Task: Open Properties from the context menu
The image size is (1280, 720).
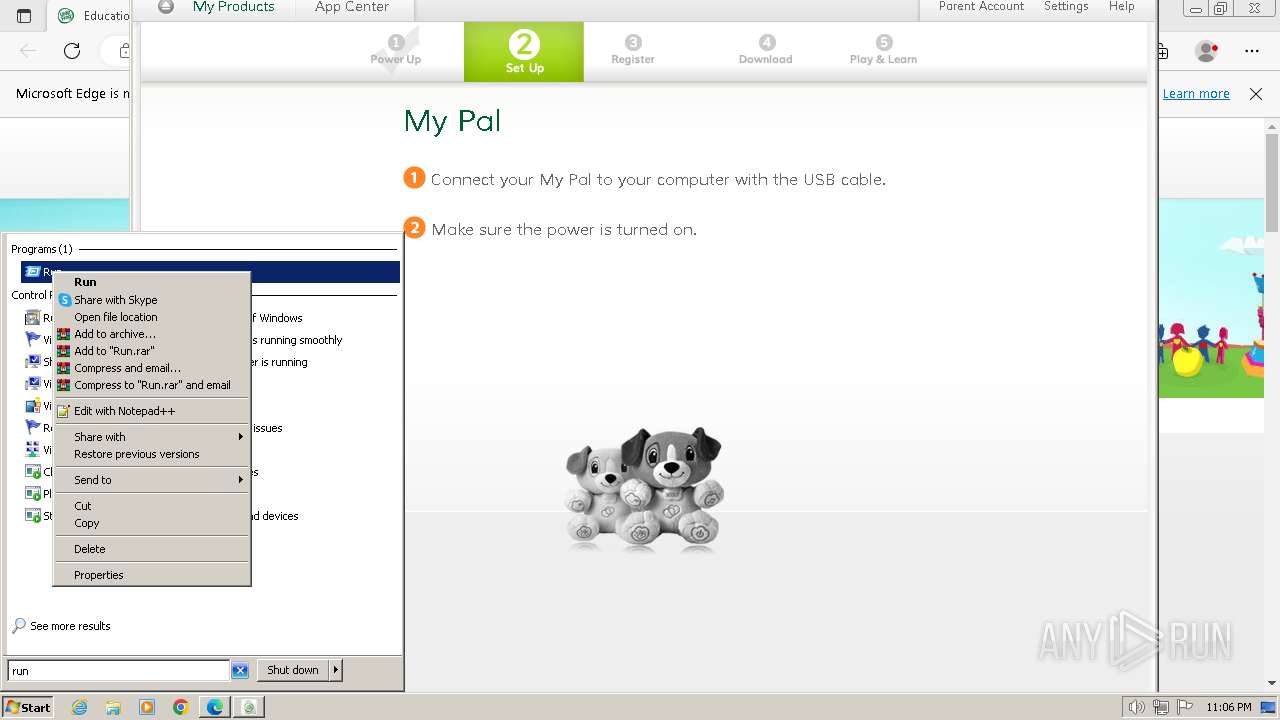Action: 151,575
